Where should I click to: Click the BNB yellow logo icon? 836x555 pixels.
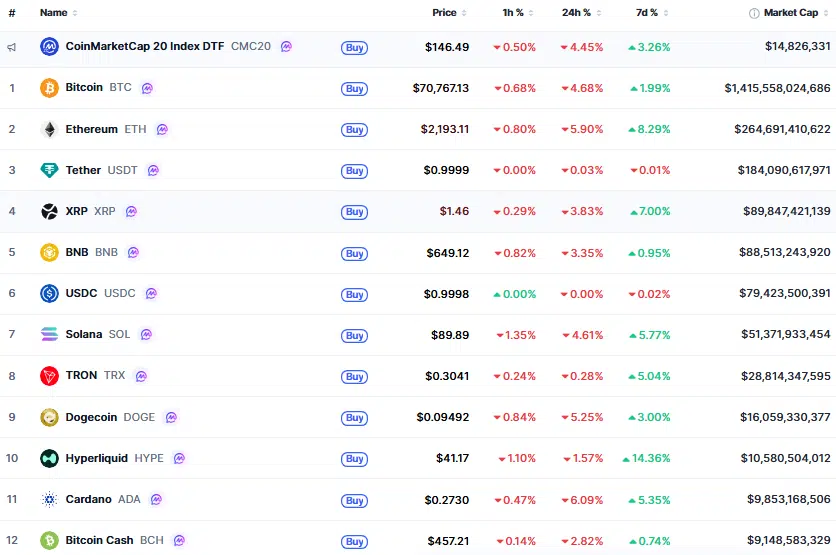(49, 252)
